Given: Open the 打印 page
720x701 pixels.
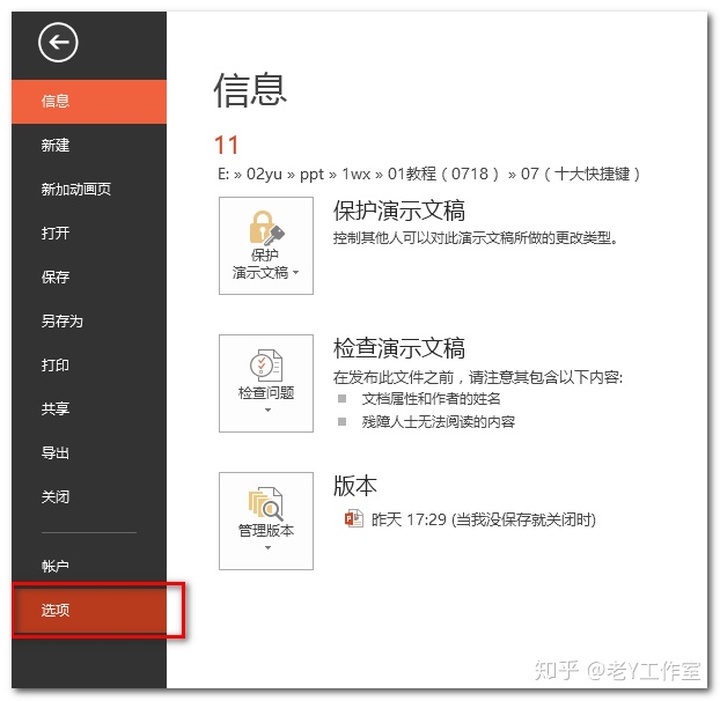Looking at the screenshot, I should click(89, 365).
